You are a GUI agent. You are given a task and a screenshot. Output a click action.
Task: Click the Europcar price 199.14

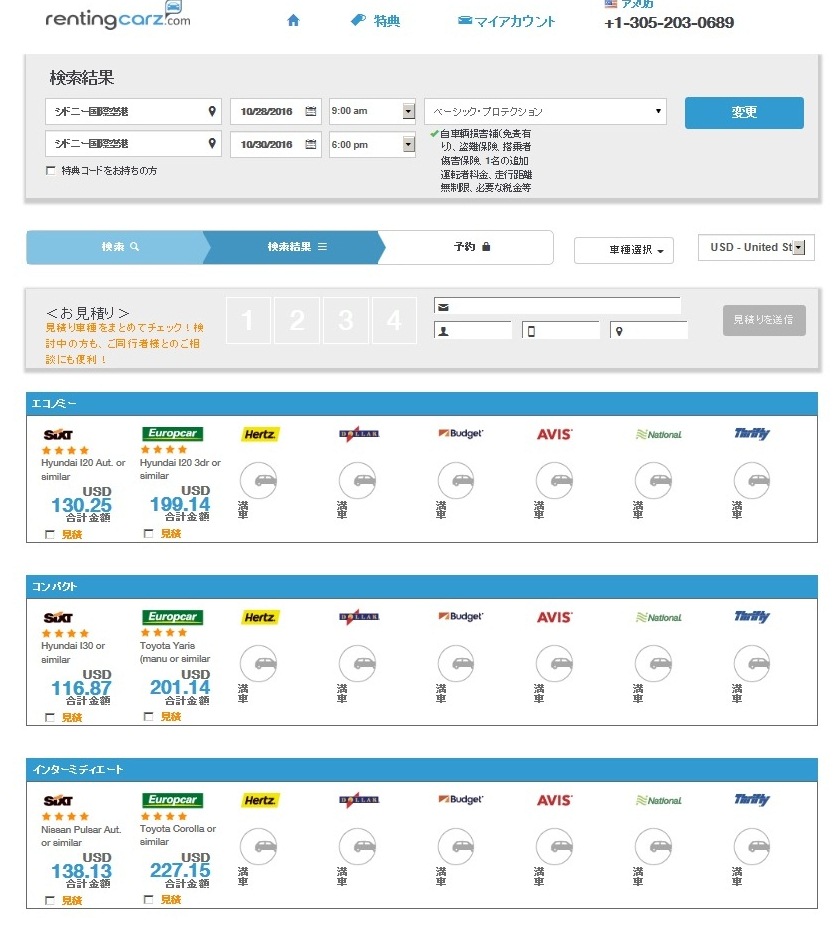(x=180, y=504)
